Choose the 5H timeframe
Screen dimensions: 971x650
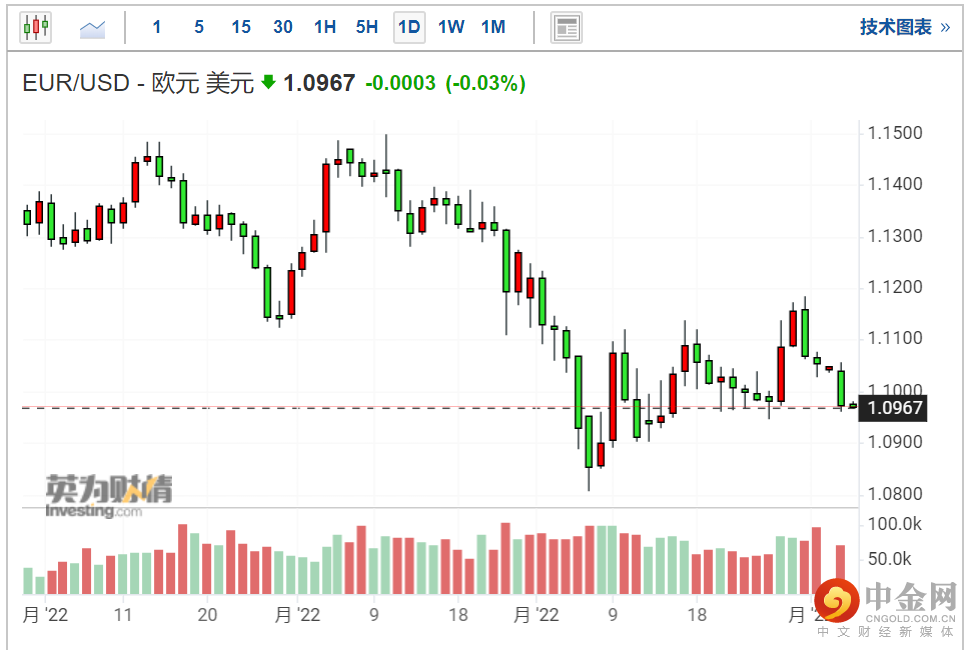tap(367, 27)
